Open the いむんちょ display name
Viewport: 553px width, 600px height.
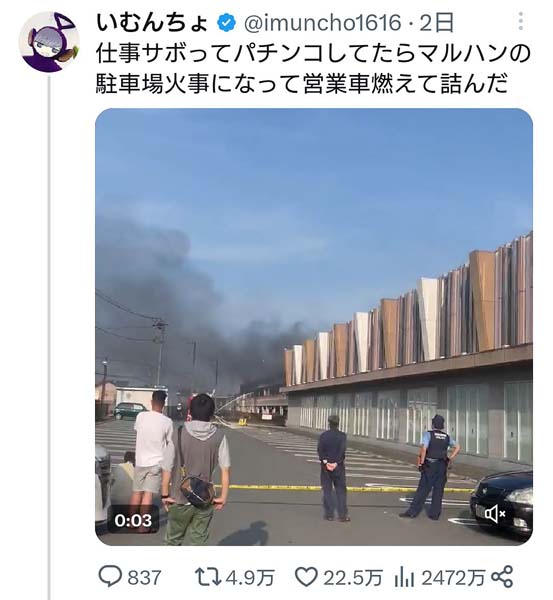tap(152, 23)
